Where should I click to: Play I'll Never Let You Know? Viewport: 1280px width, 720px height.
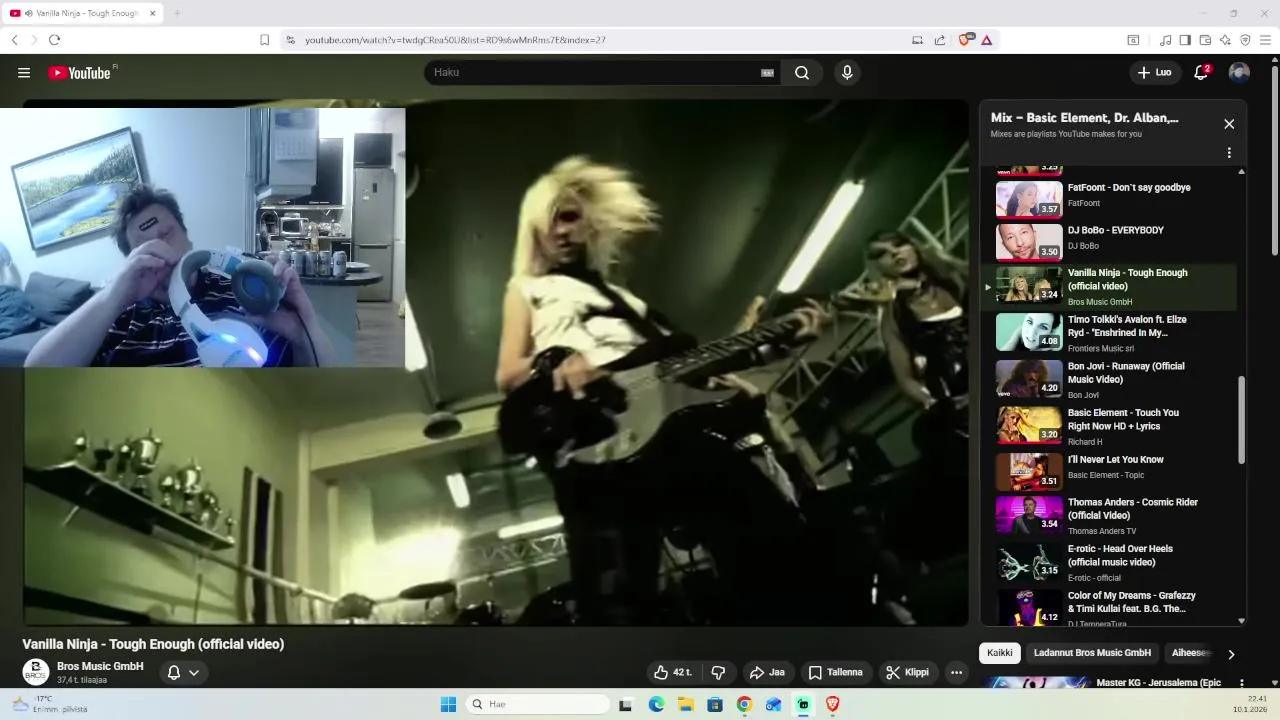coord(1108,471)
